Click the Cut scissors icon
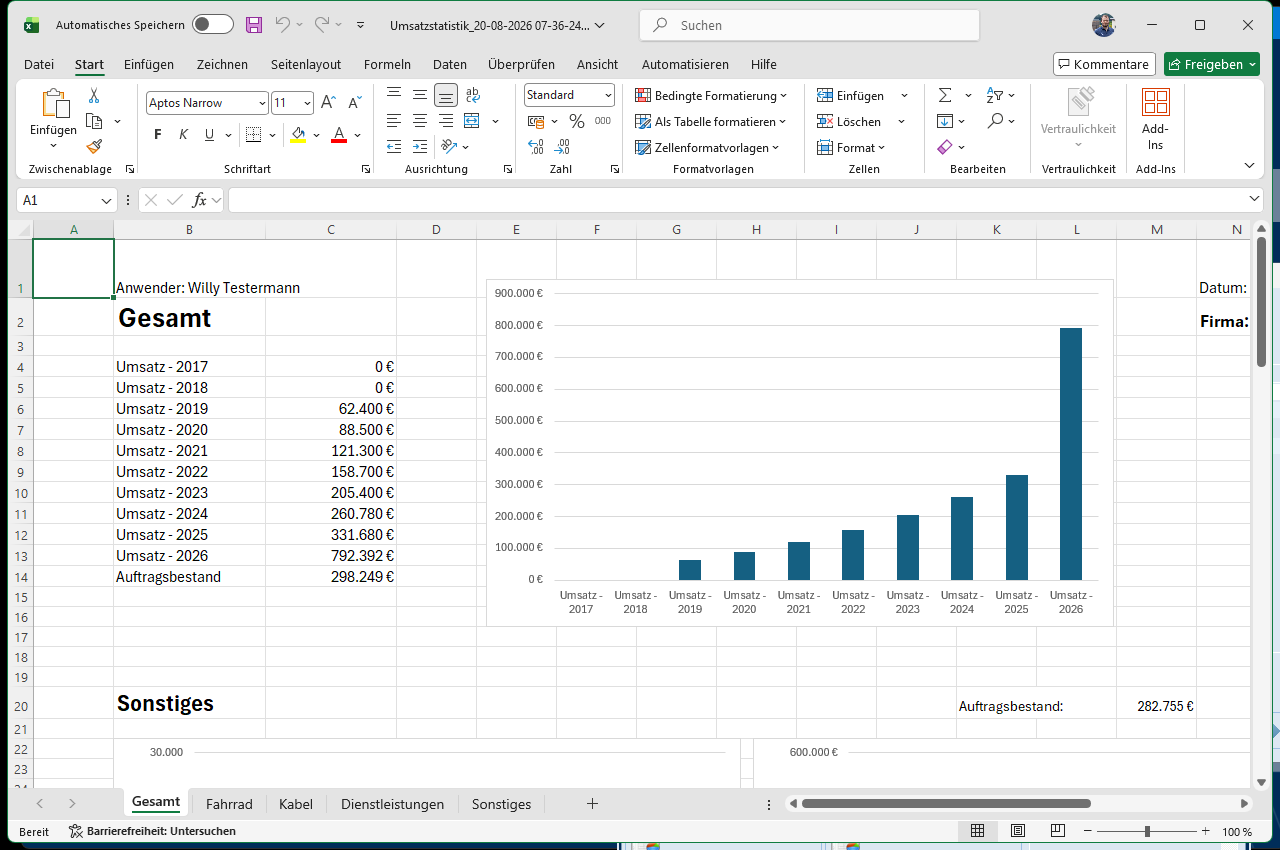Viewport: 1280px width, 850px height. (94, 95)
